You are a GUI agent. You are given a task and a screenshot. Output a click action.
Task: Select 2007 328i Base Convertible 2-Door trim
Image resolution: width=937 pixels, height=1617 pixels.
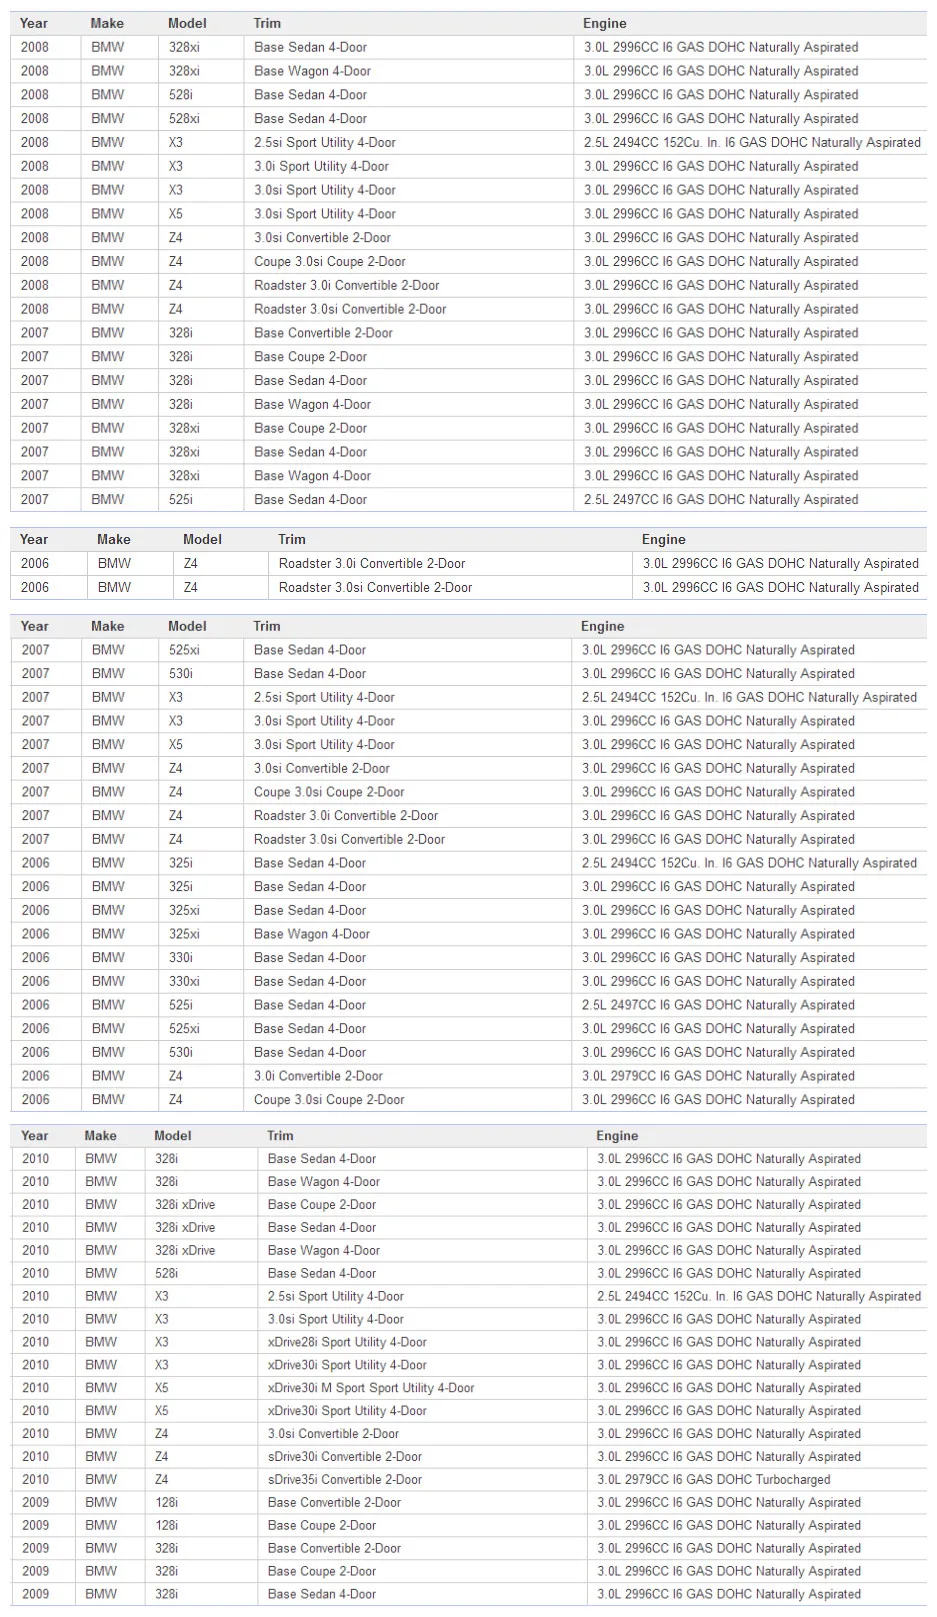tap(323, 333)
